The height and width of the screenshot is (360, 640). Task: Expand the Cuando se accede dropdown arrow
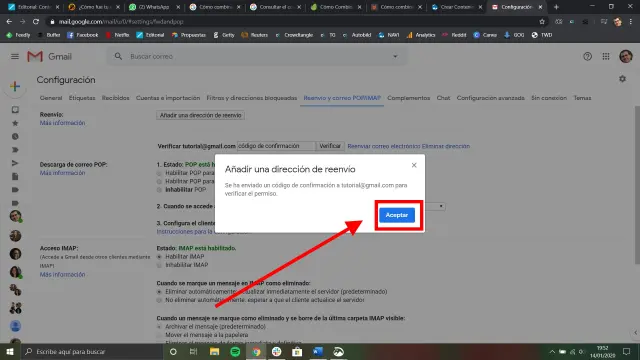441,206
